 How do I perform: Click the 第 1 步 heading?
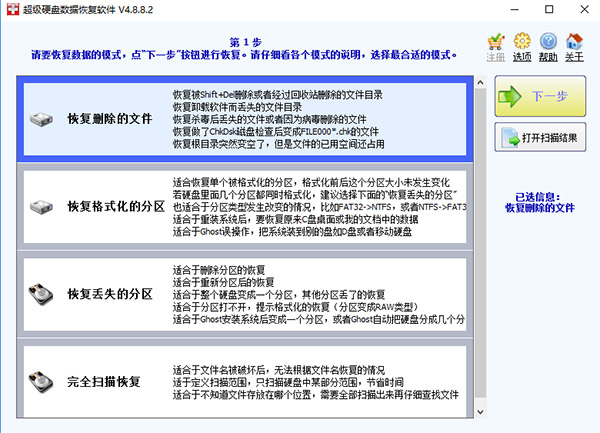pos(246,42)
